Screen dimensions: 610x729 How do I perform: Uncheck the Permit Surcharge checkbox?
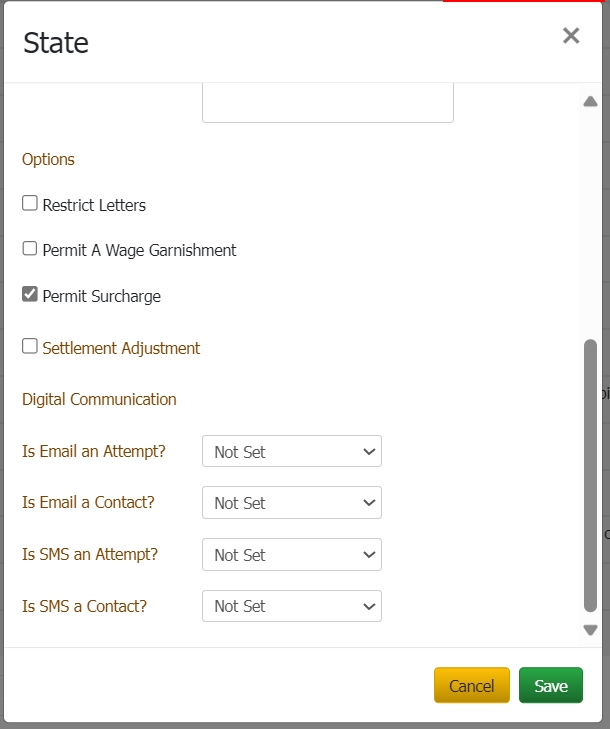tap(30, 294)
